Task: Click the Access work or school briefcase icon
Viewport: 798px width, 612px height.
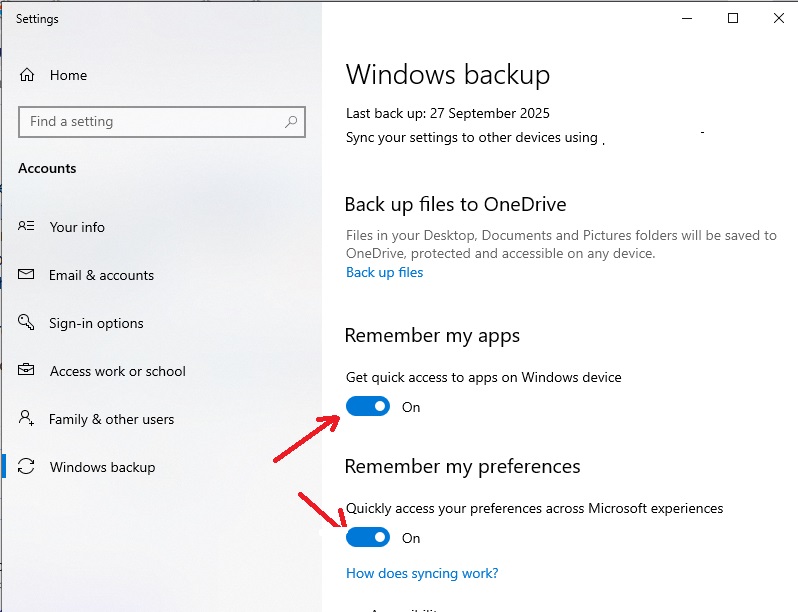Action: click(28, 371)
